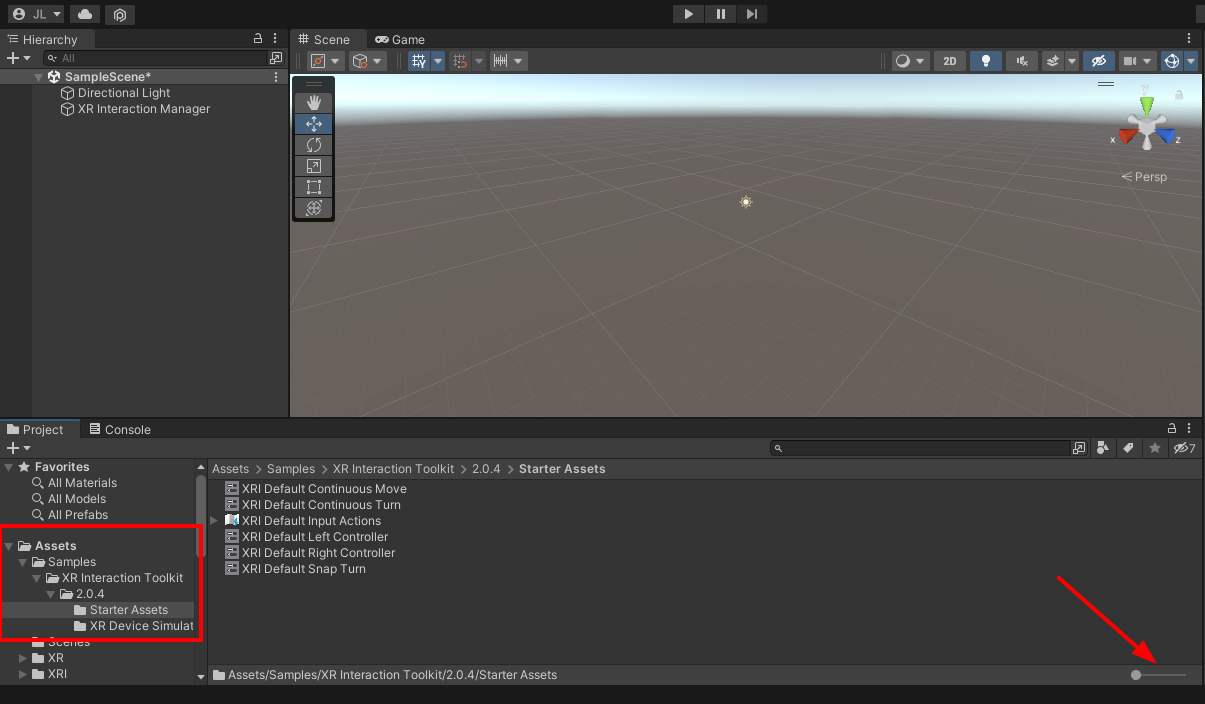Disable Scene view lighting

(985, 61)
